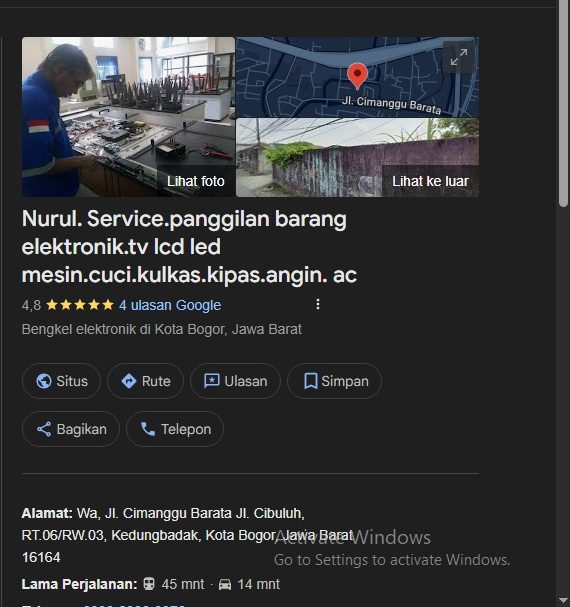Click the bookmark icon in Simpan

pos(311,381)
